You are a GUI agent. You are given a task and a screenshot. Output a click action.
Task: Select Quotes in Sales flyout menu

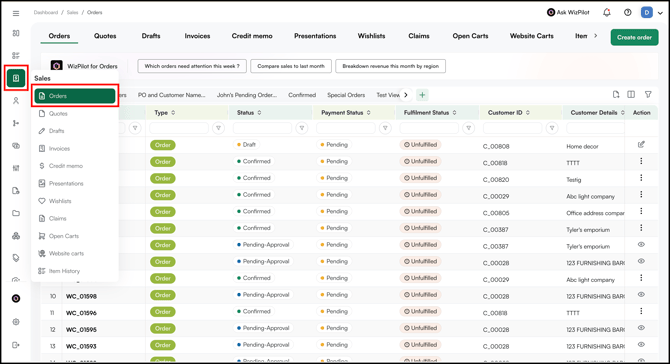point(75,114)
